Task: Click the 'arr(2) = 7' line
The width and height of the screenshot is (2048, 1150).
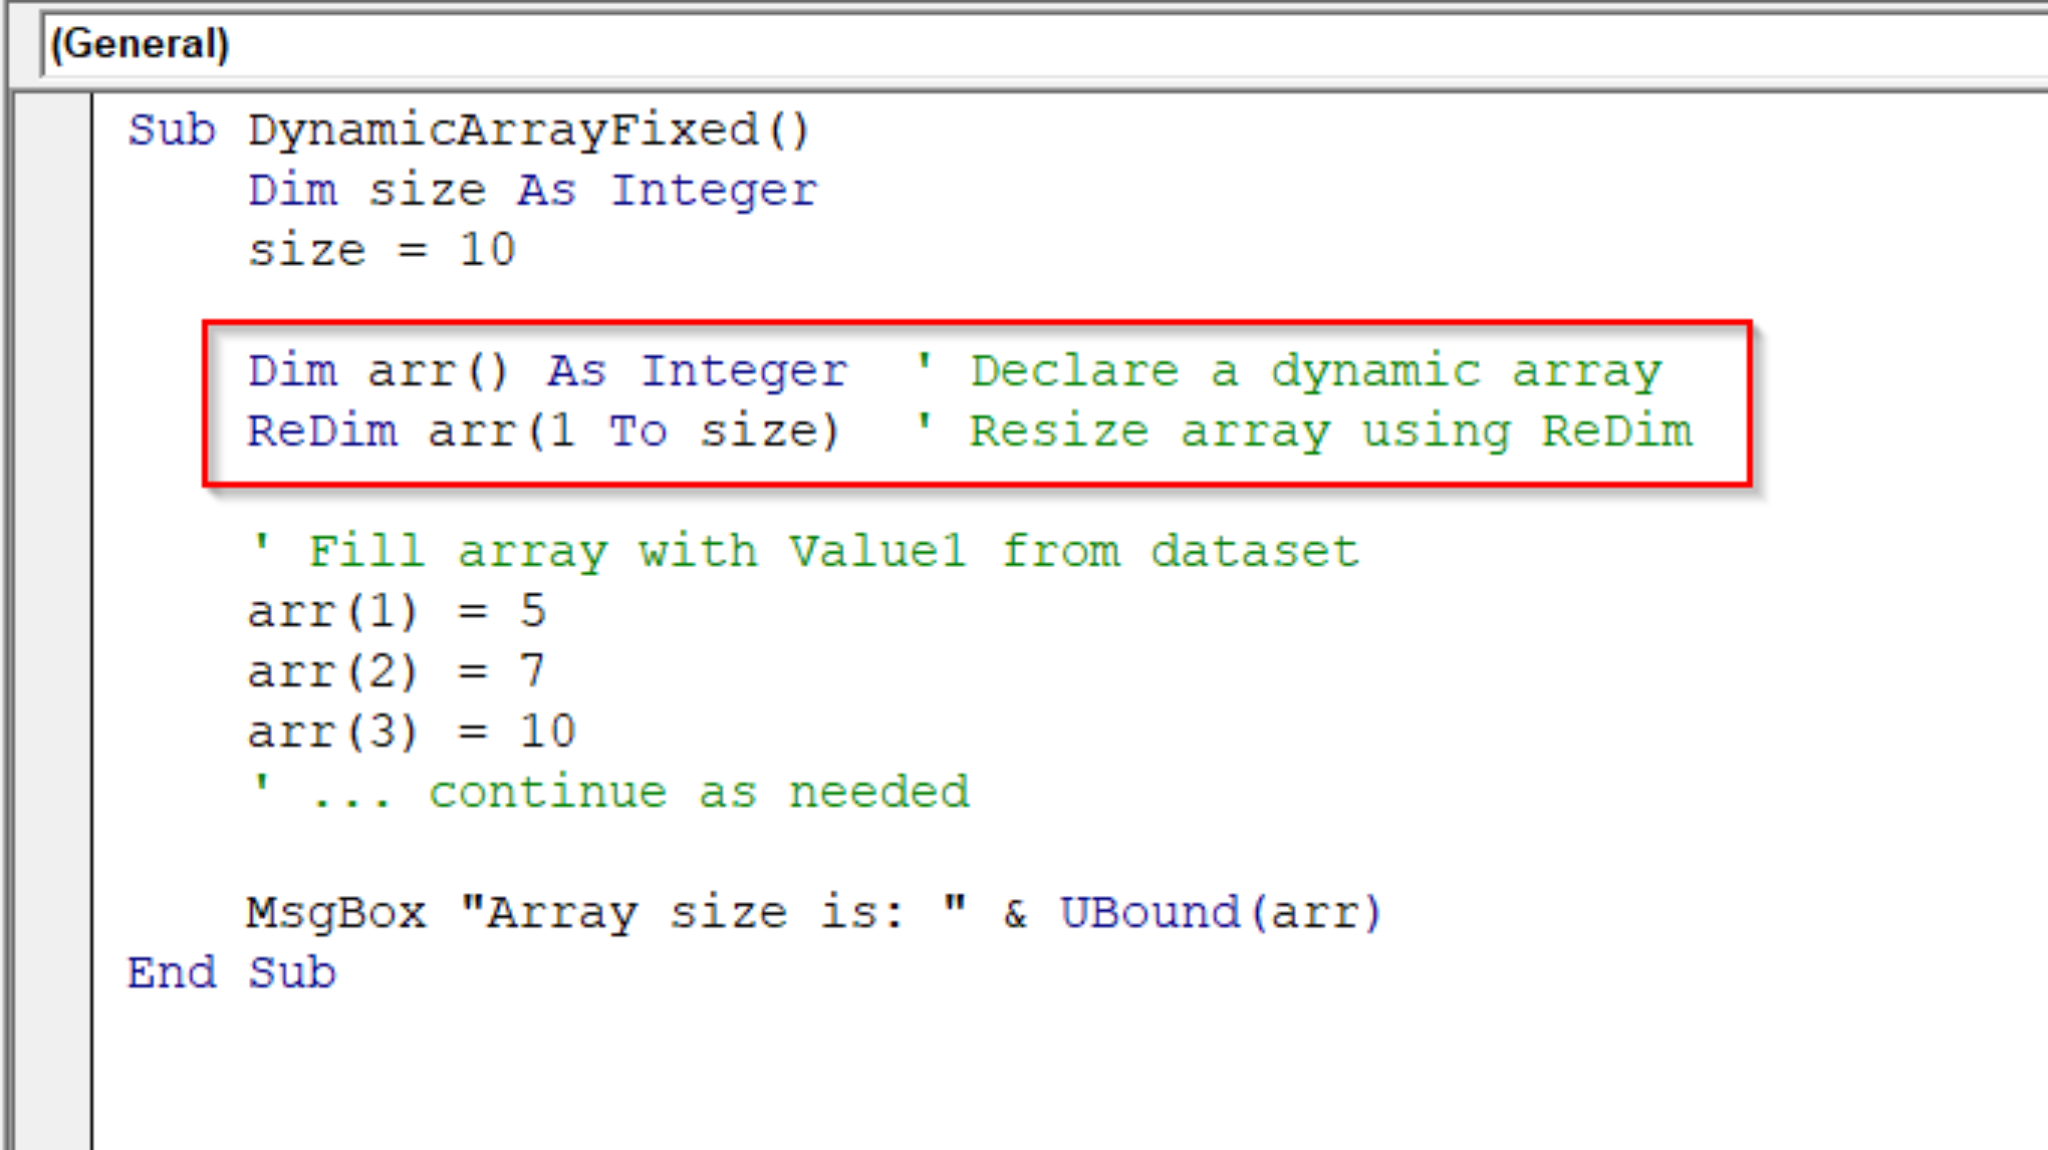Action: [x=396, y=672]
